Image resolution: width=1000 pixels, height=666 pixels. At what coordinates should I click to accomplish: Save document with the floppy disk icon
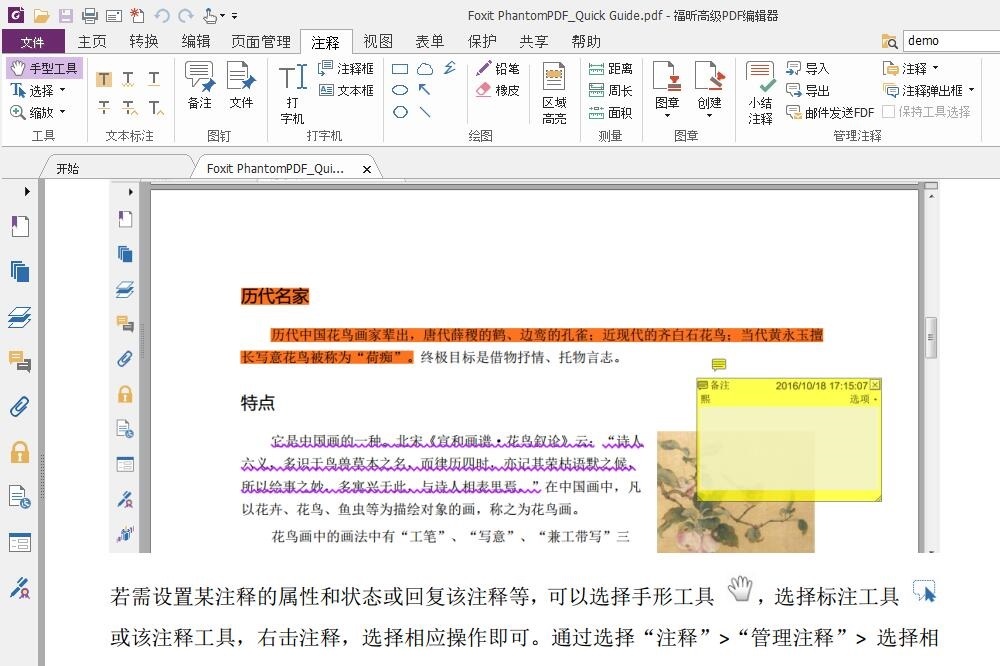point(65,15)
